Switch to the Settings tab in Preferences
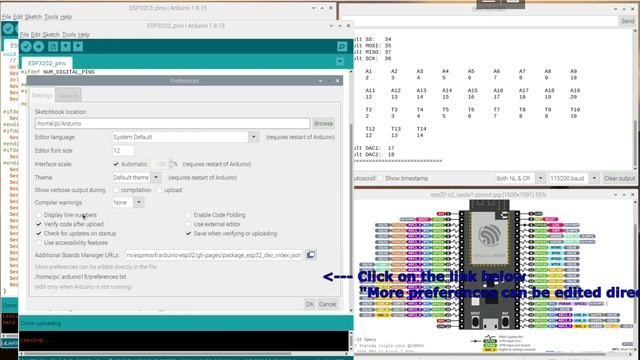This screenshot has height=360, width=640. click(42, 96)
